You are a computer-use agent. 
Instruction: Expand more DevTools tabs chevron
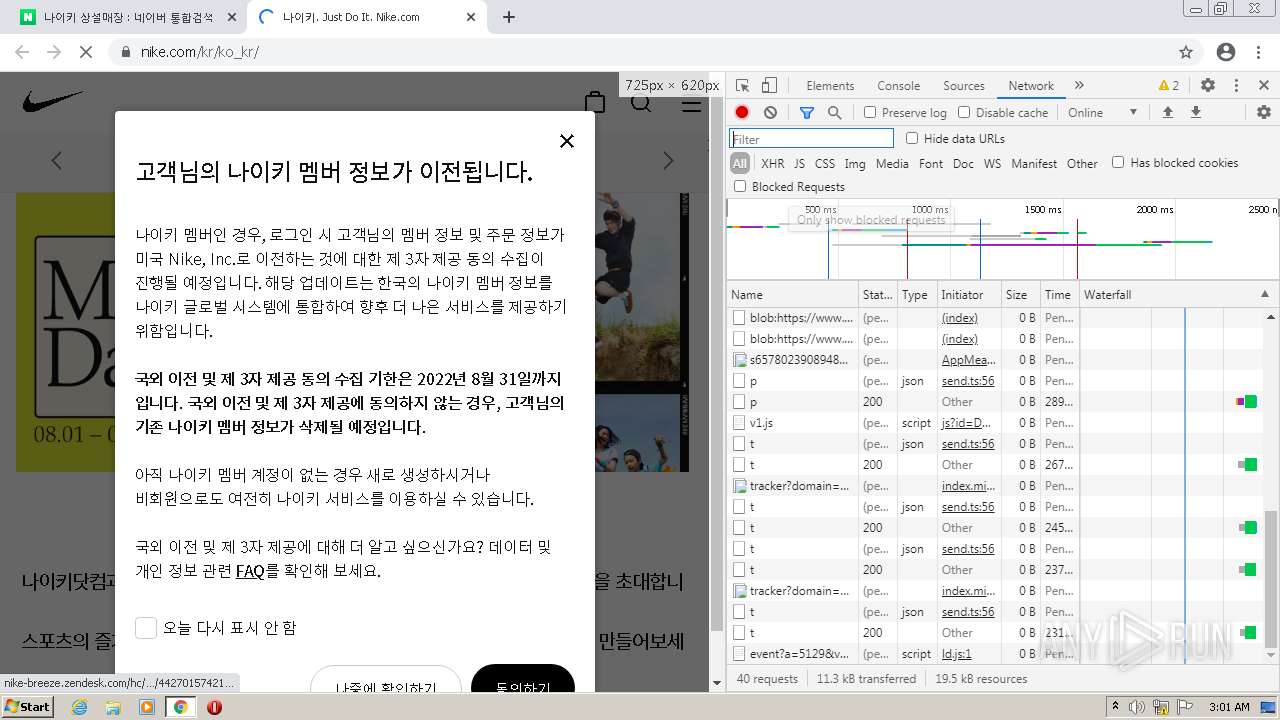click(1079, 86)
